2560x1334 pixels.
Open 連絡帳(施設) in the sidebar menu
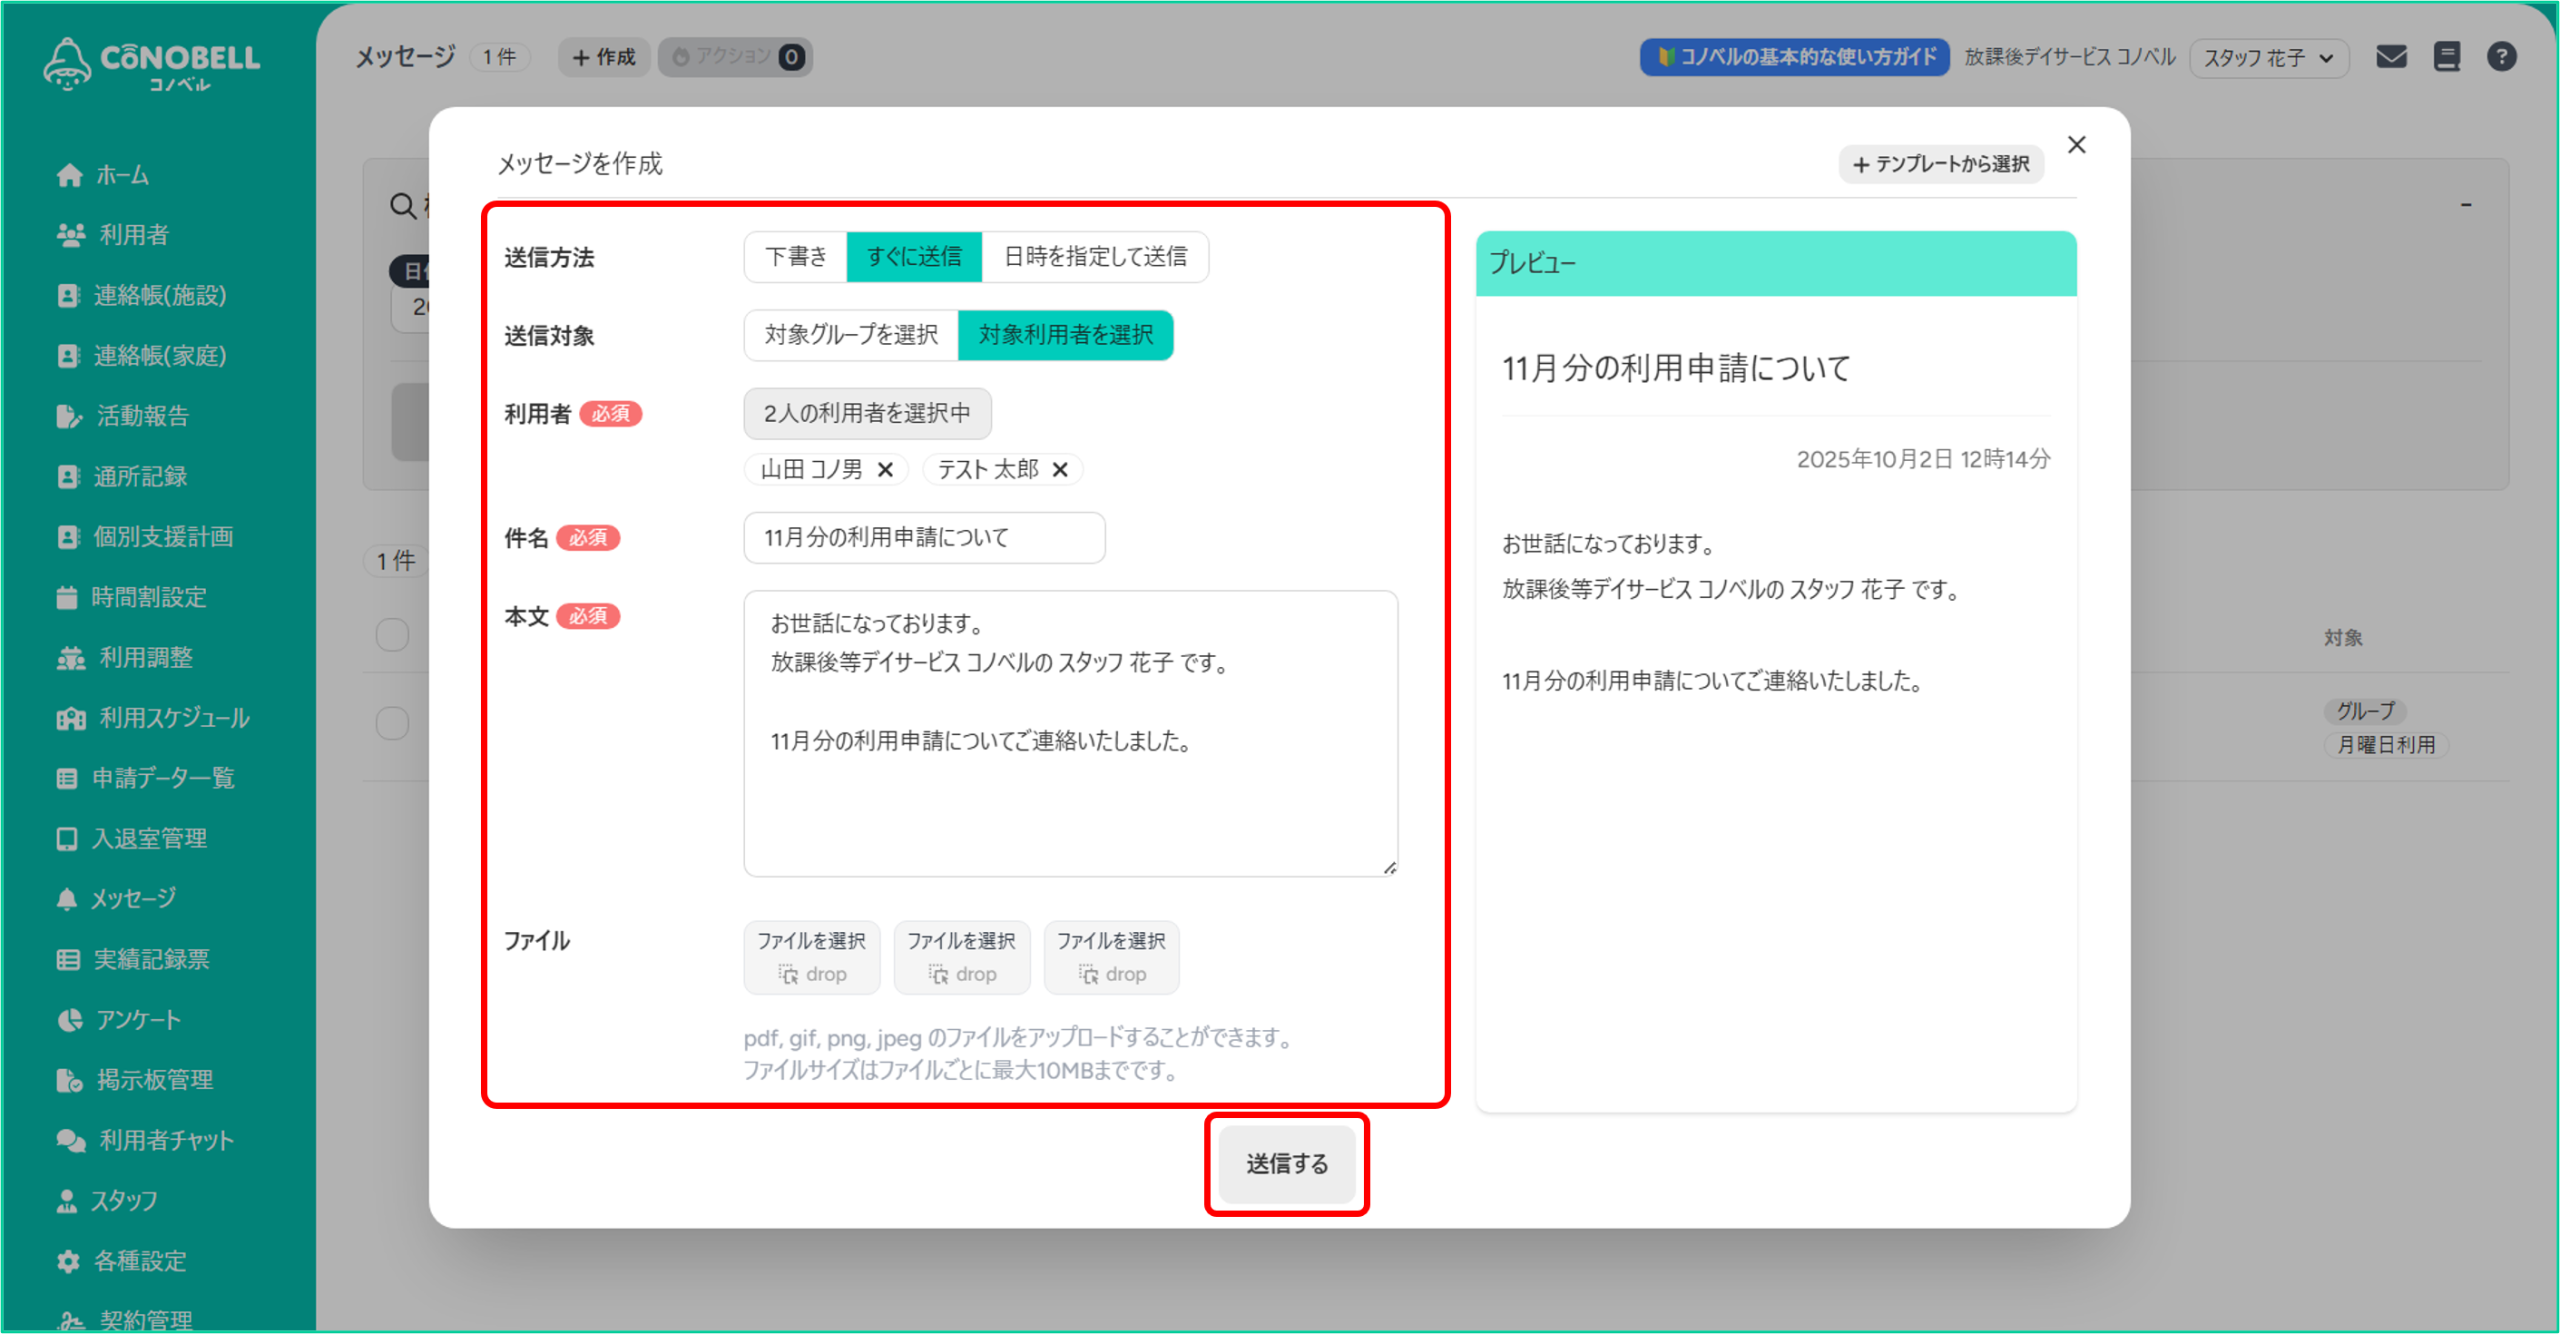coord(160,296)
